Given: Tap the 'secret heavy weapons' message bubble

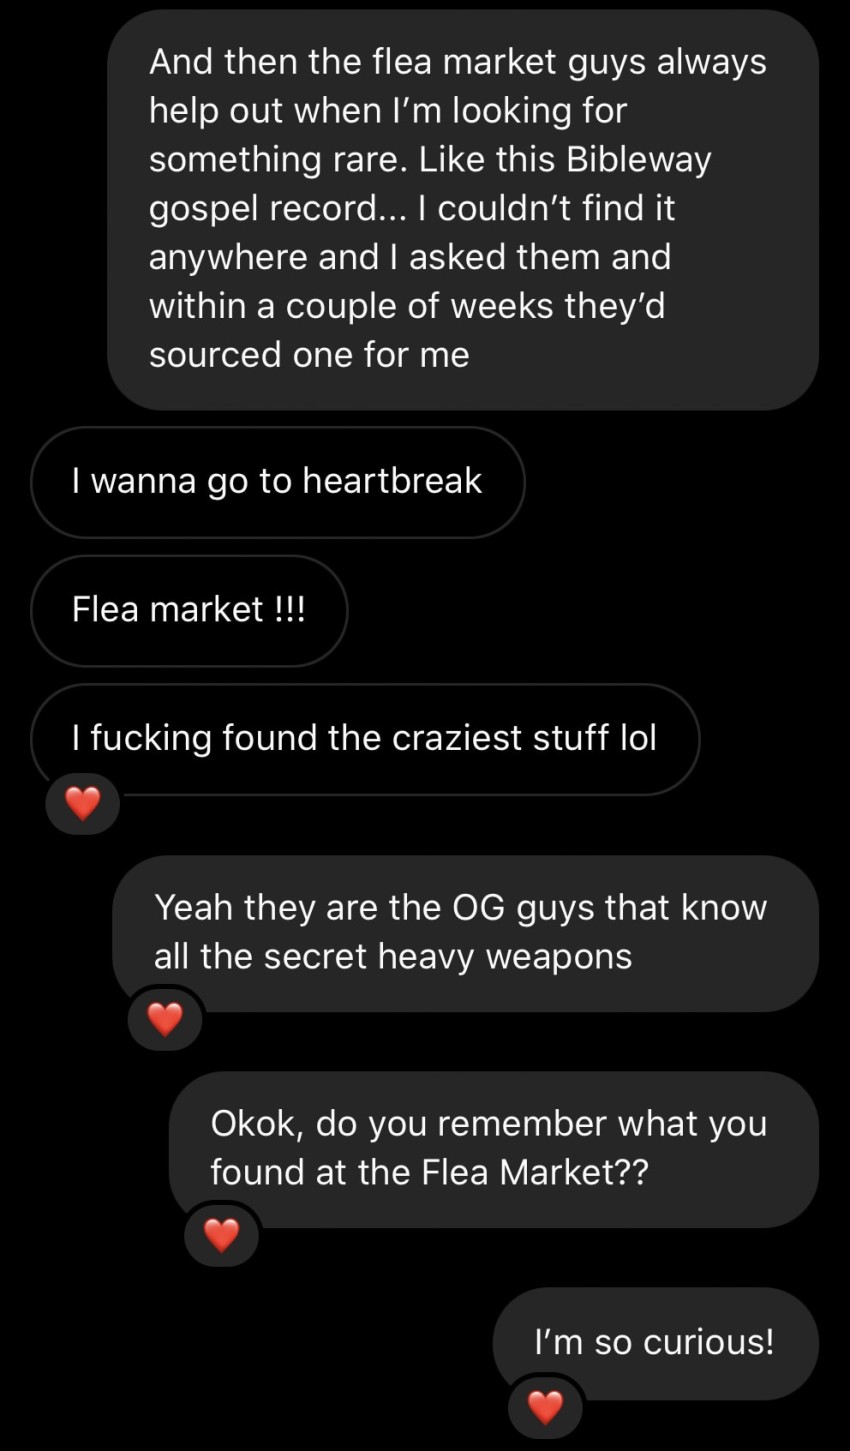Looking at the screenshot, I should click(466, 933).
